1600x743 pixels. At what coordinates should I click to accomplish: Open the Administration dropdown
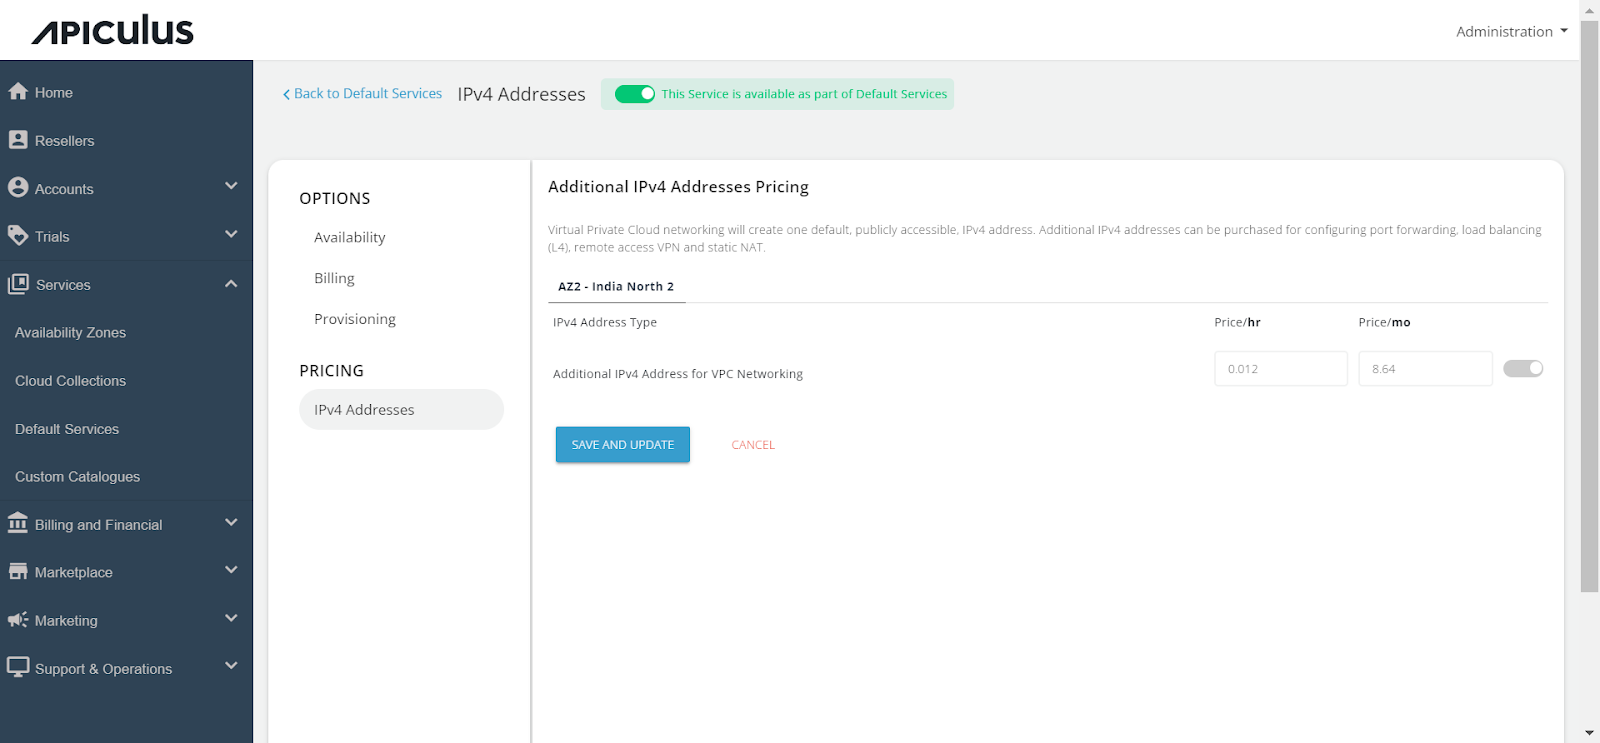pos(1511,32)
